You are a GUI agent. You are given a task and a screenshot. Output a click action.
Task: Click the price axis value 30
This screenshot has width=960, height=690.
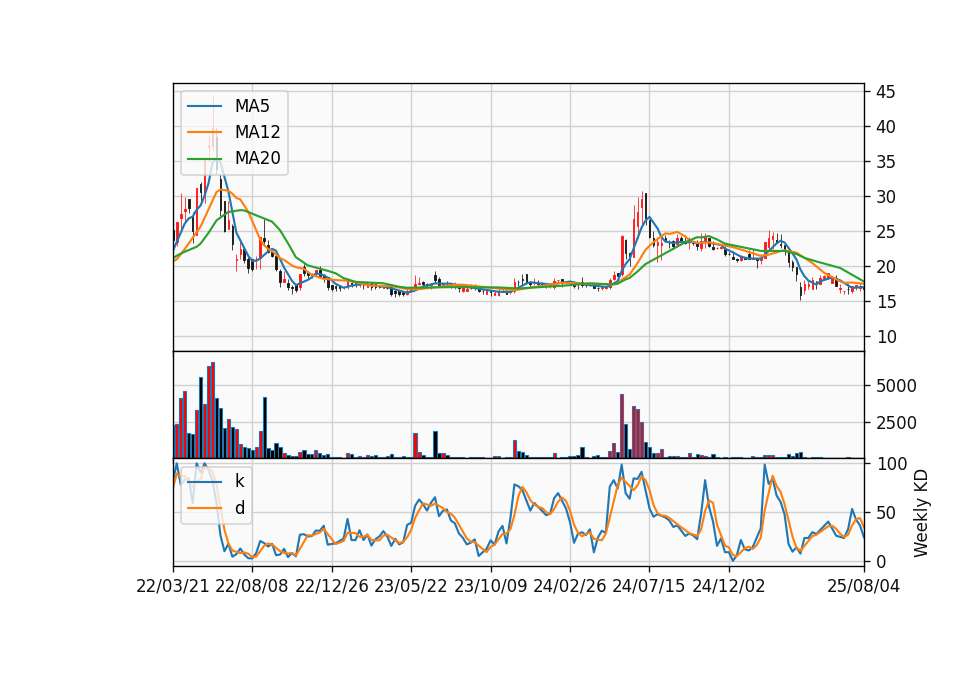(886, 197)
